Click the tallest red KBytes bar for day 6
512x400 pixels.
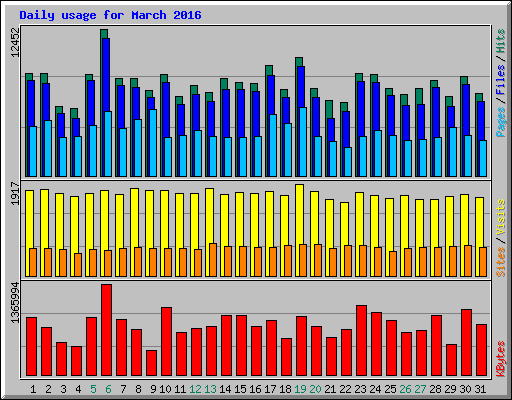point(106,330)
